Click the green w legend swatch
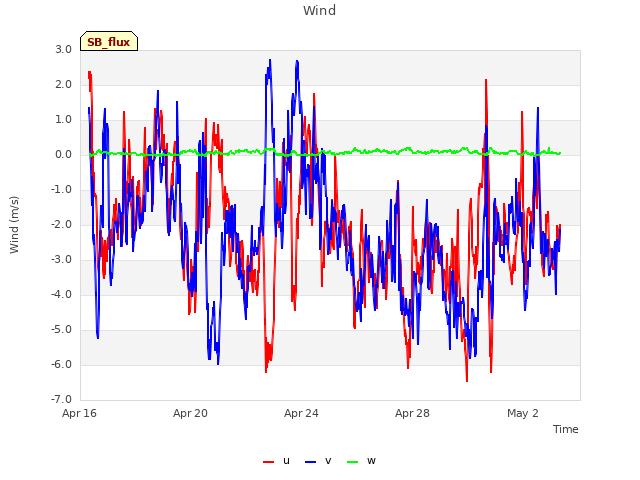 pyautogui.click(x=352, y=462)
